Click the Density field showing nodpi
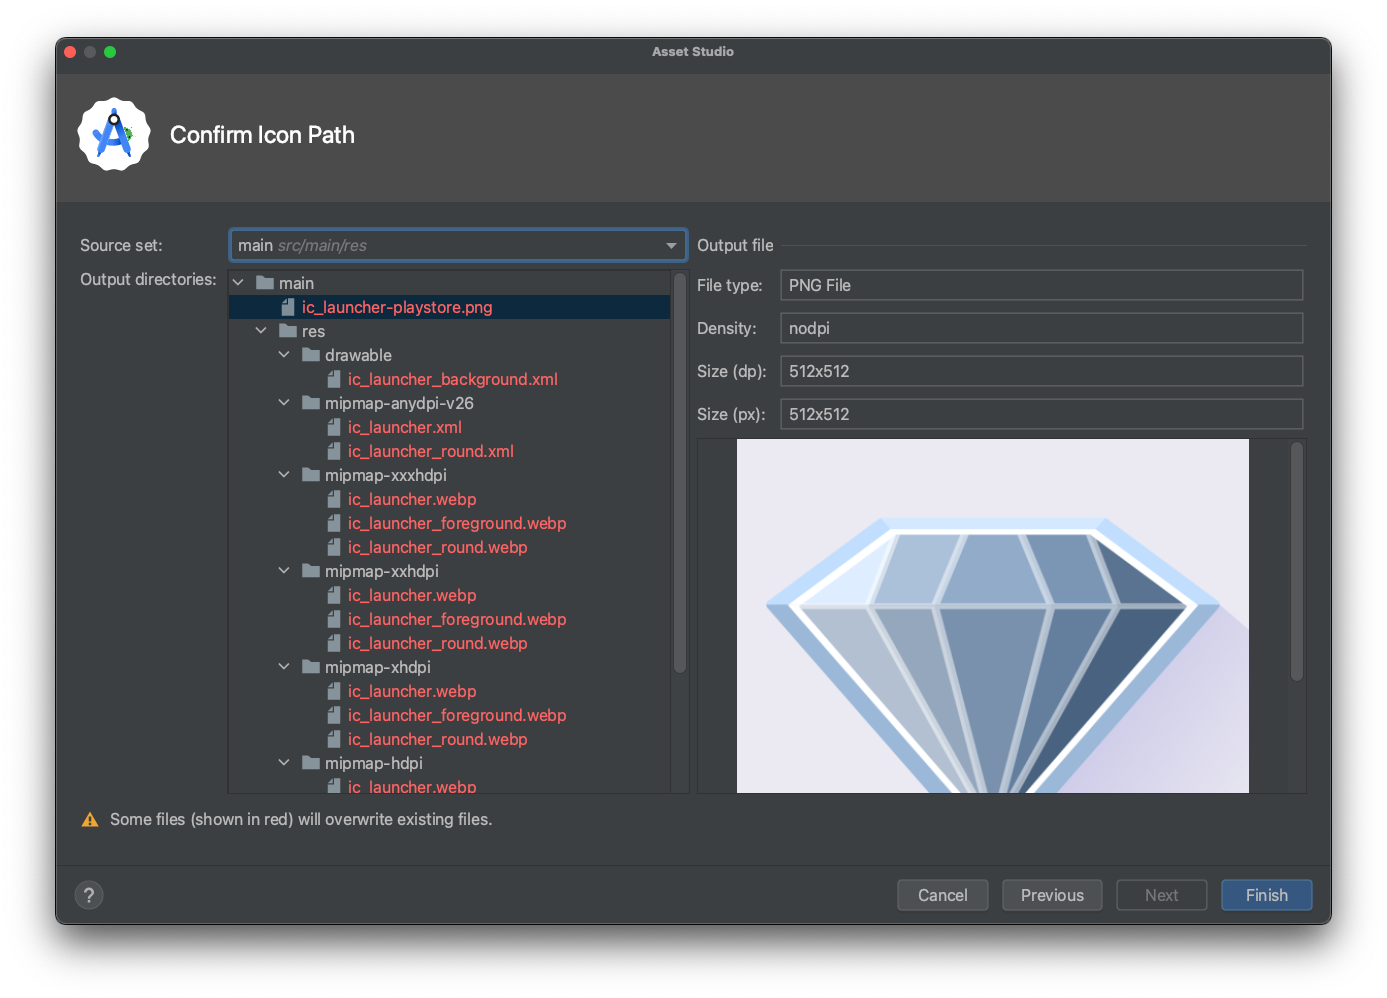1387x998 pixels. pyautogui.click(x=1042, y=328)
